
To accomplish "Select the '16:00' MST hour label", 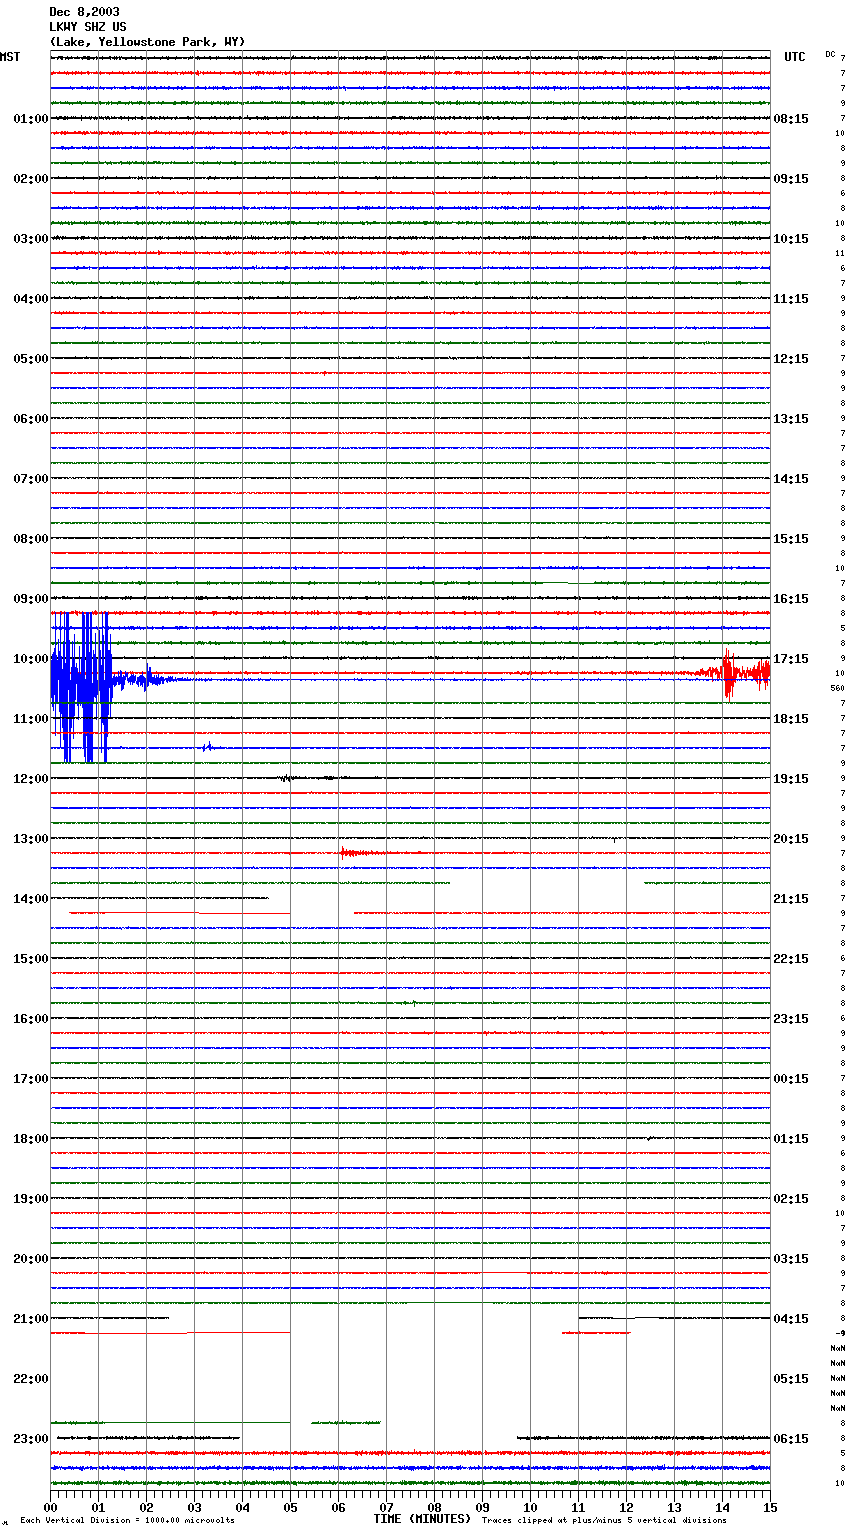I will [x=31, y=1019].
